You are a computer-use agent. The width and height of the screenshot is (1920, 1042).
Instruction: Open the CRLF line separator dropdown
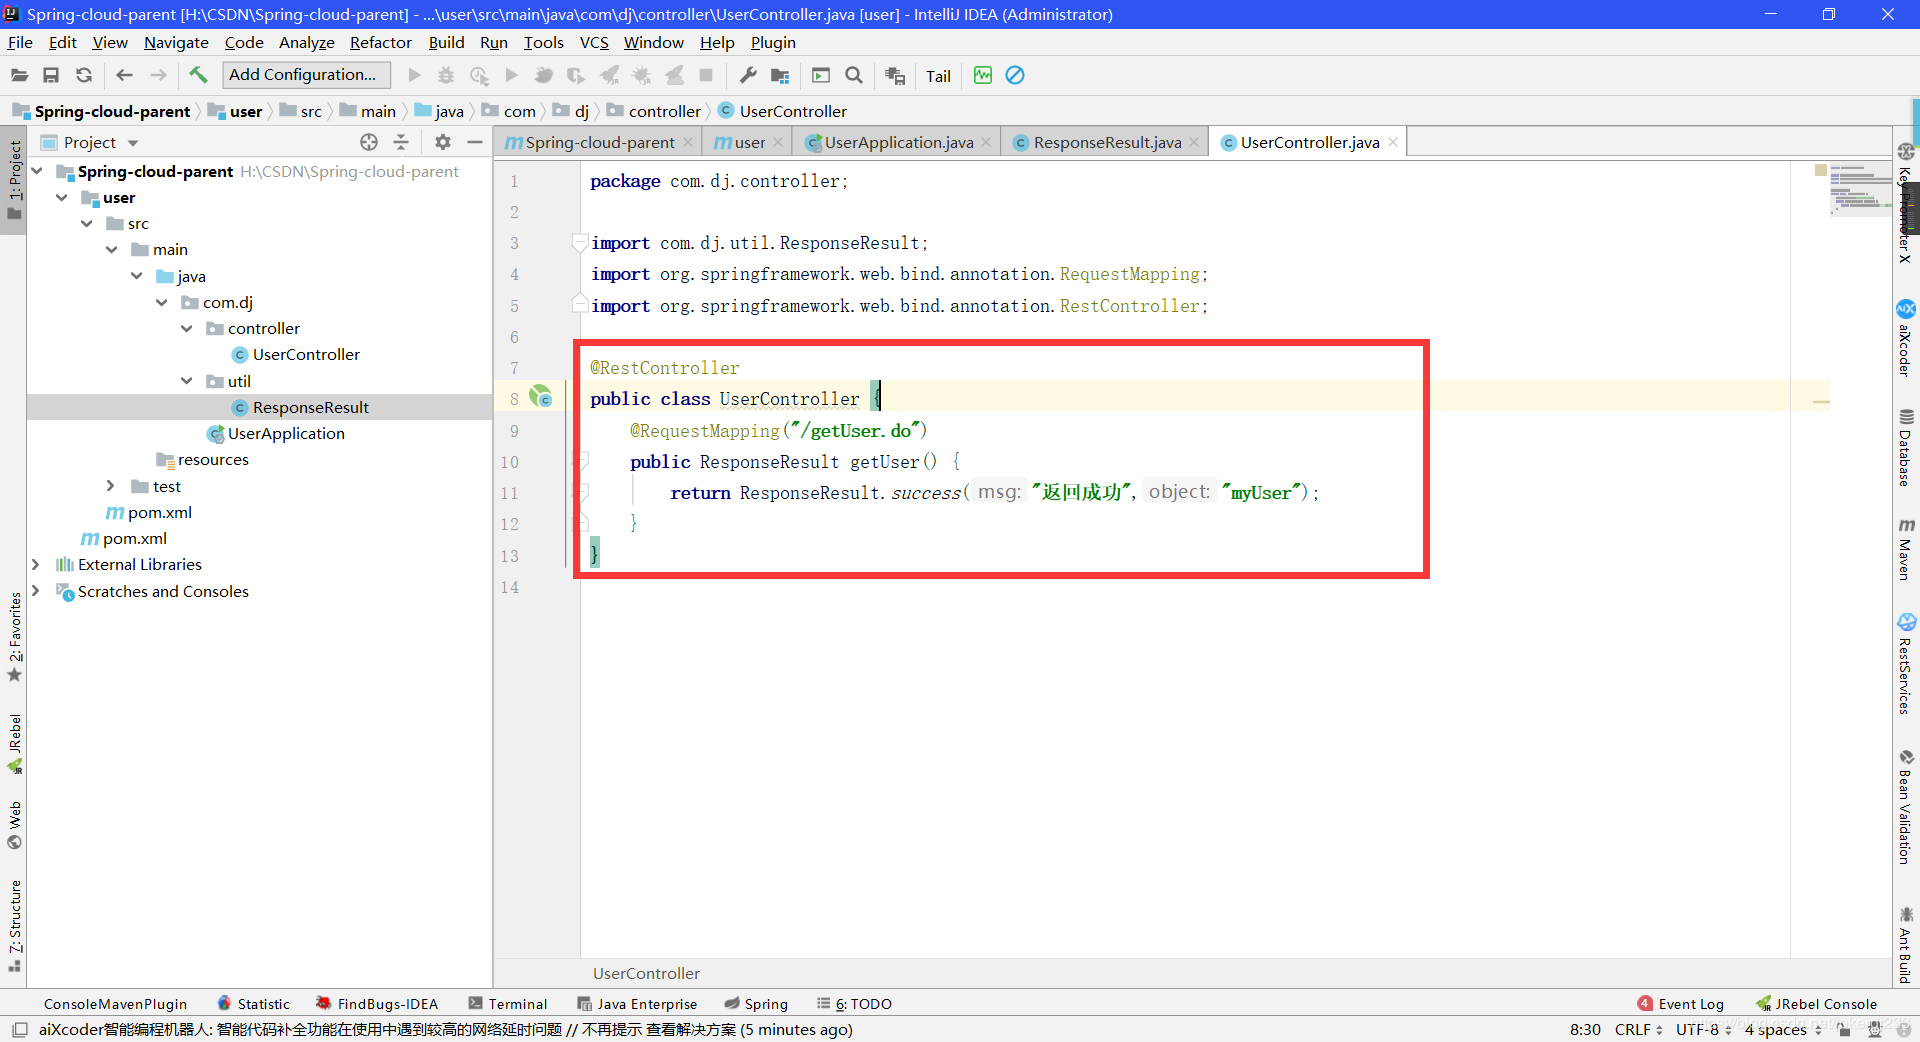pyautogui.click(x=1638, y=1029)
